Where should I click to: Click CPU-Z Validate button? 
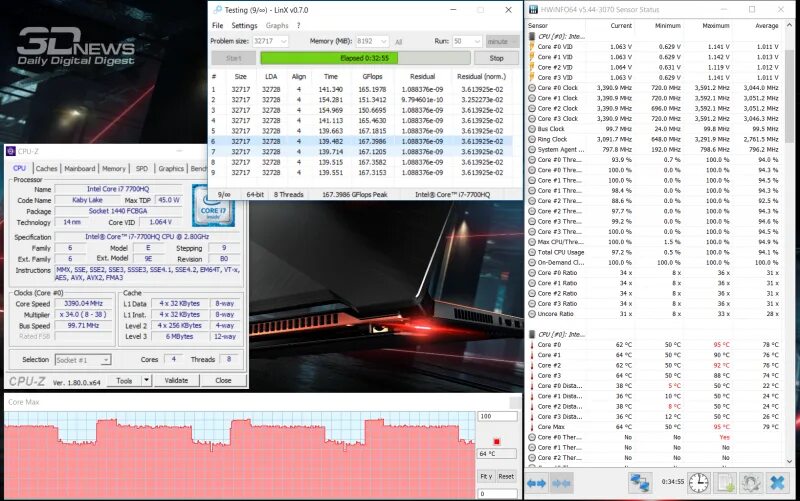tap(176, 380)
